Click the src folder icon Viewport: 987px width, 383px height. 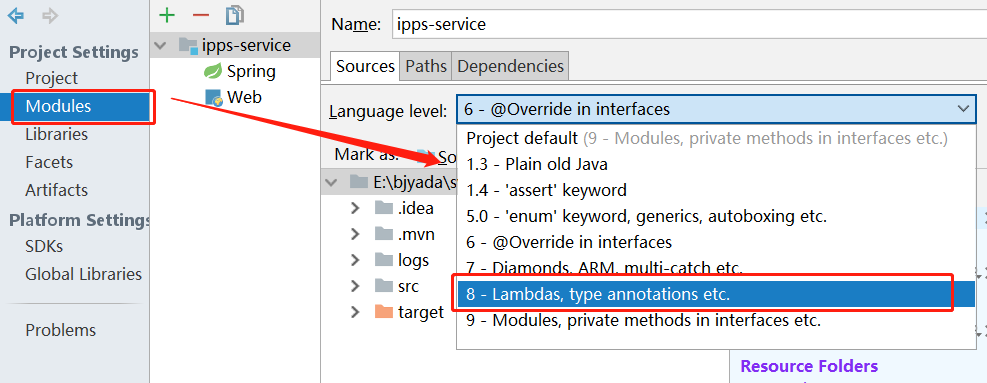383,286
